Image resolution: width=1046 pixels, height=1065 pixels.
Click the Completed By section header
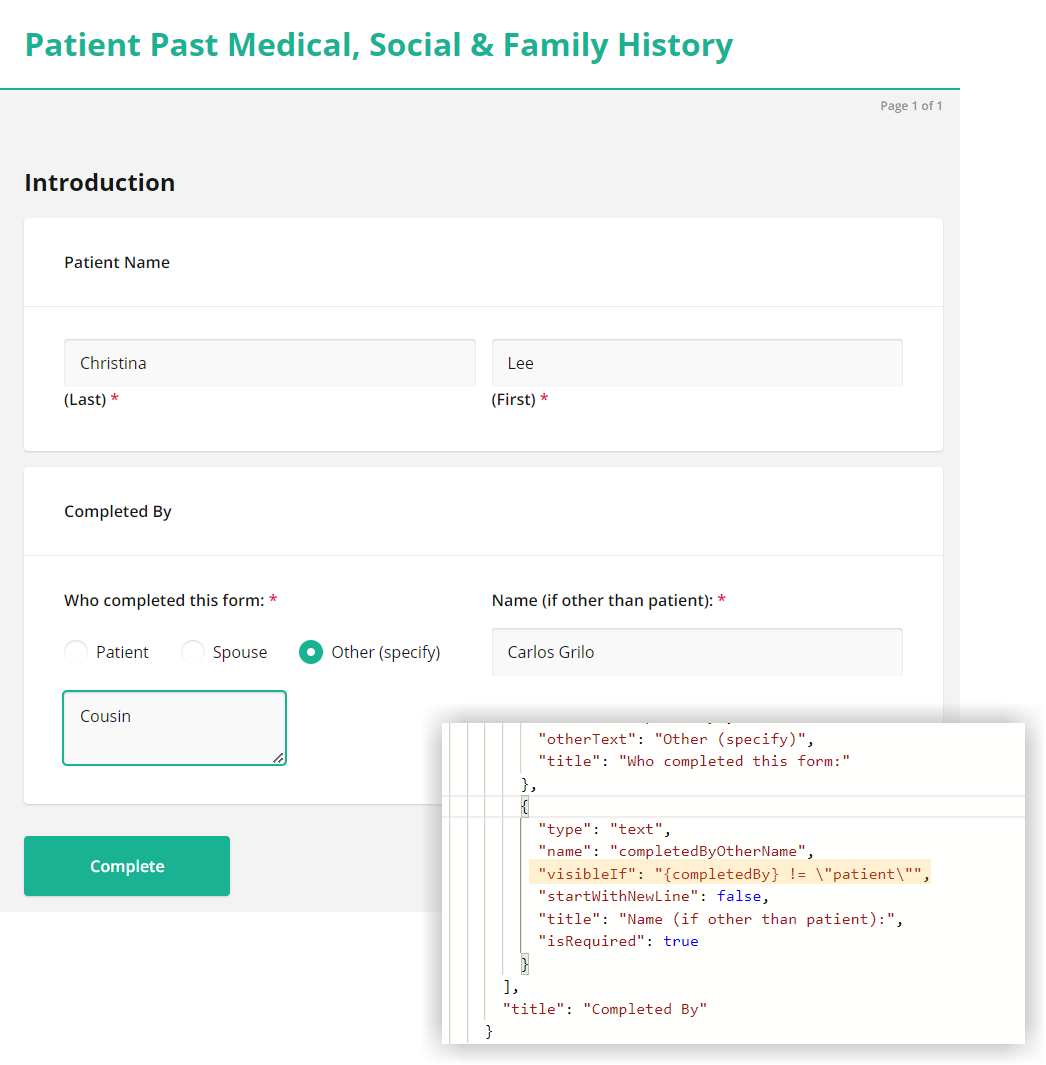coord(117,510)
